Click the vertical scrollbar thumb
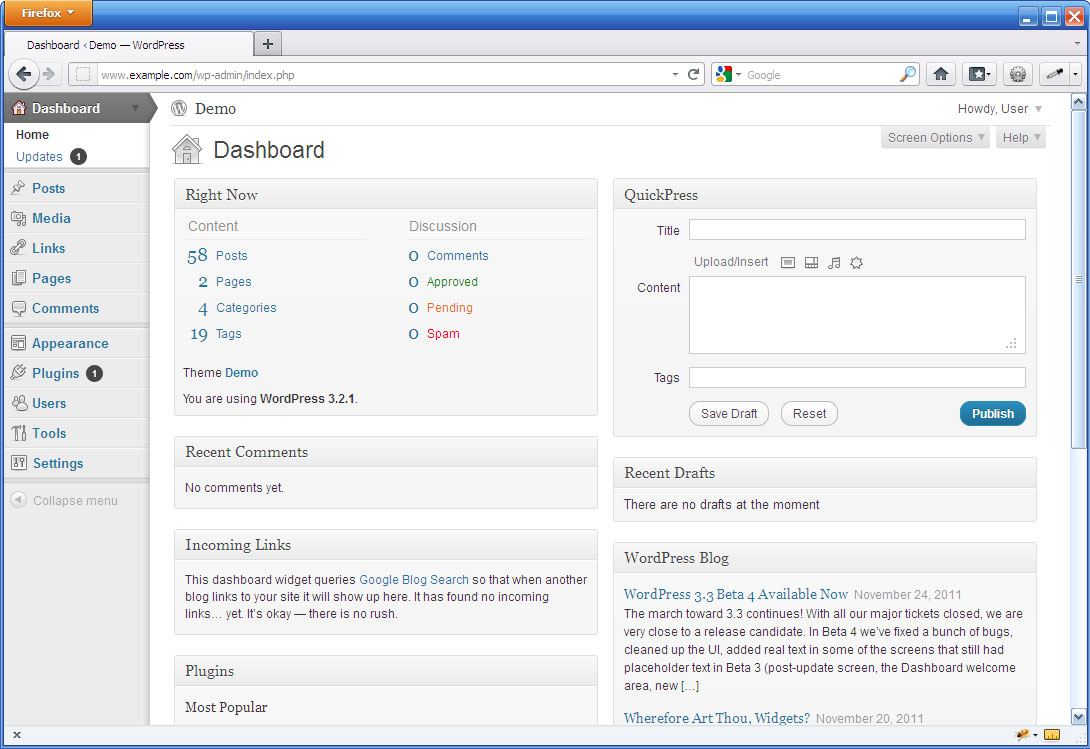Viewport: 1090px width, 749px height. pos(1078,280)
